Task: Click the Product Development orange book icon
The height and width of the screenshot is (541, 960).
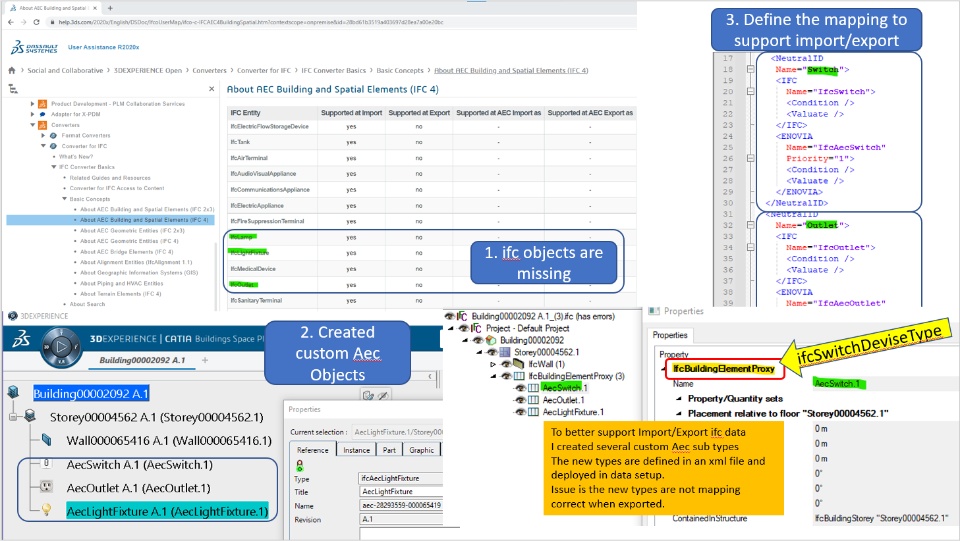Action: [42, 104]
